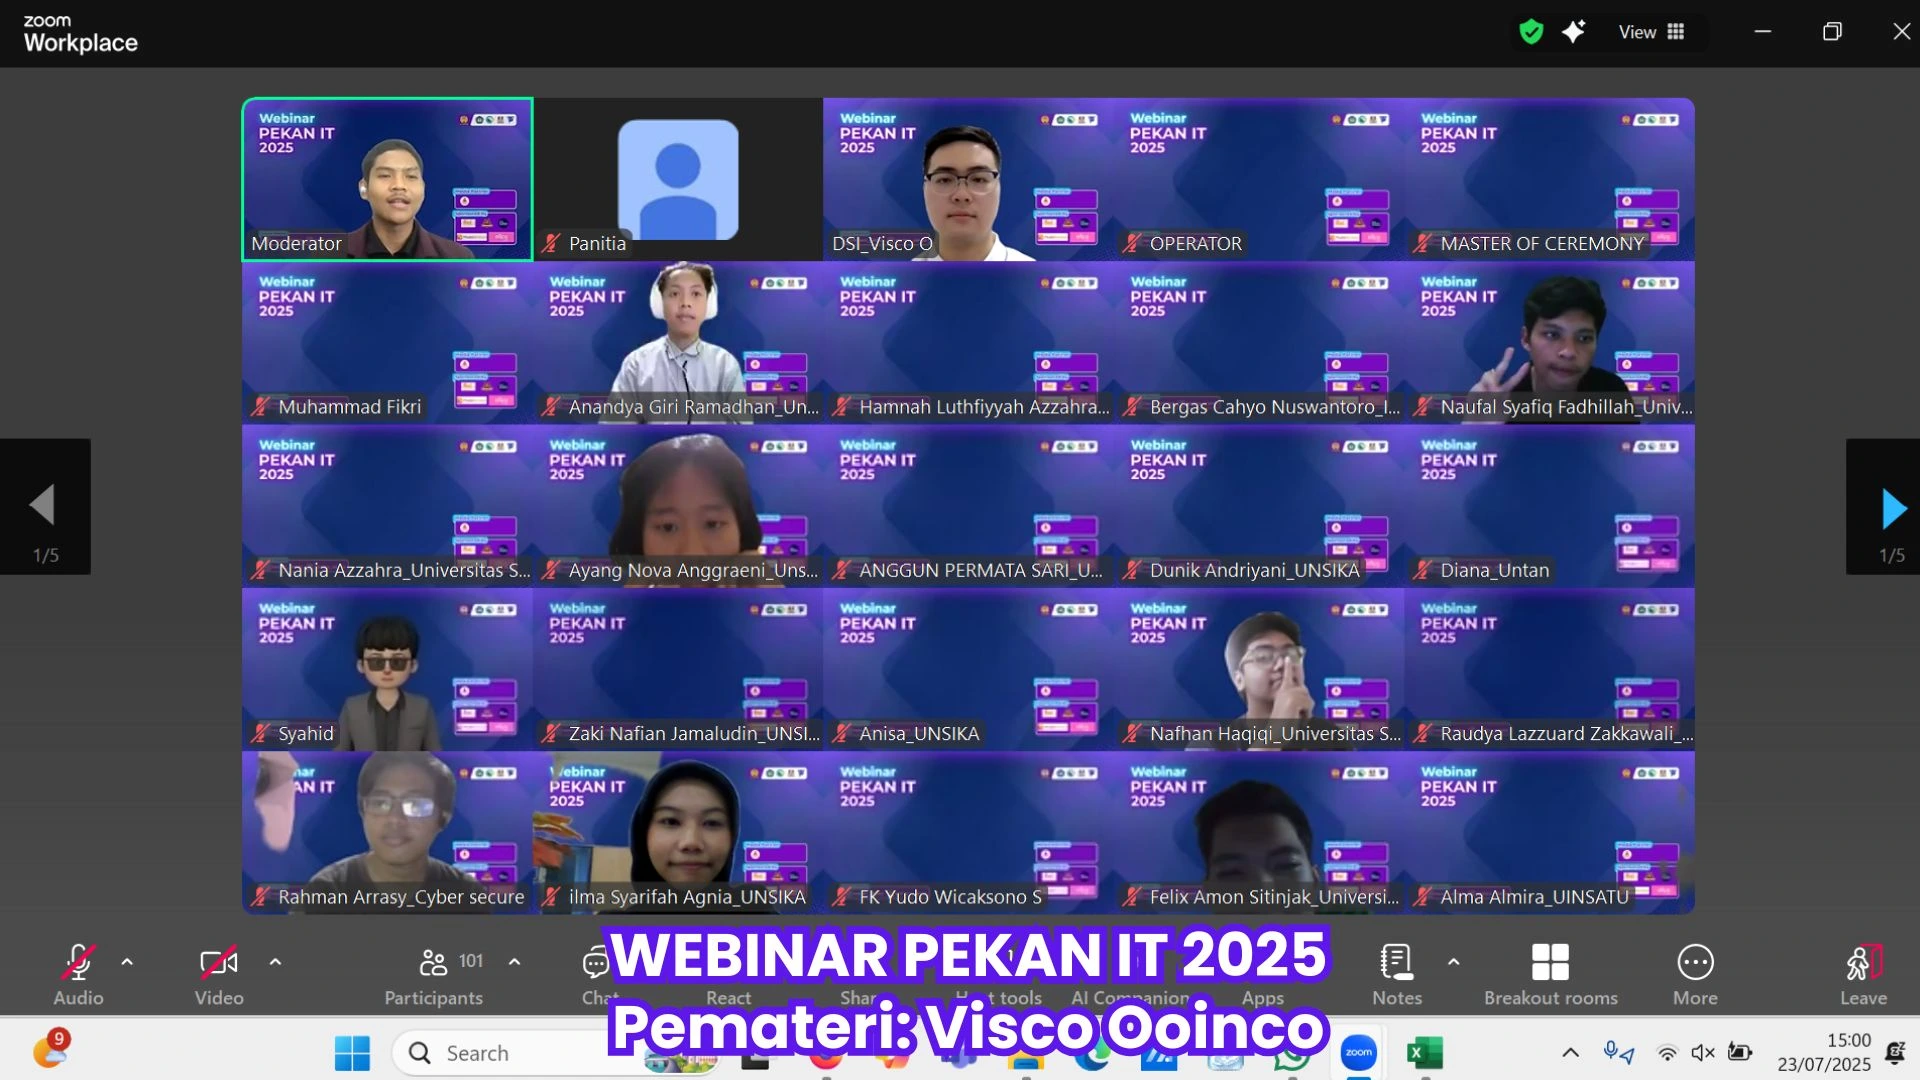Open the View layout menu
This screenshot has height=1080, width=1920.
click(1652, 32)
